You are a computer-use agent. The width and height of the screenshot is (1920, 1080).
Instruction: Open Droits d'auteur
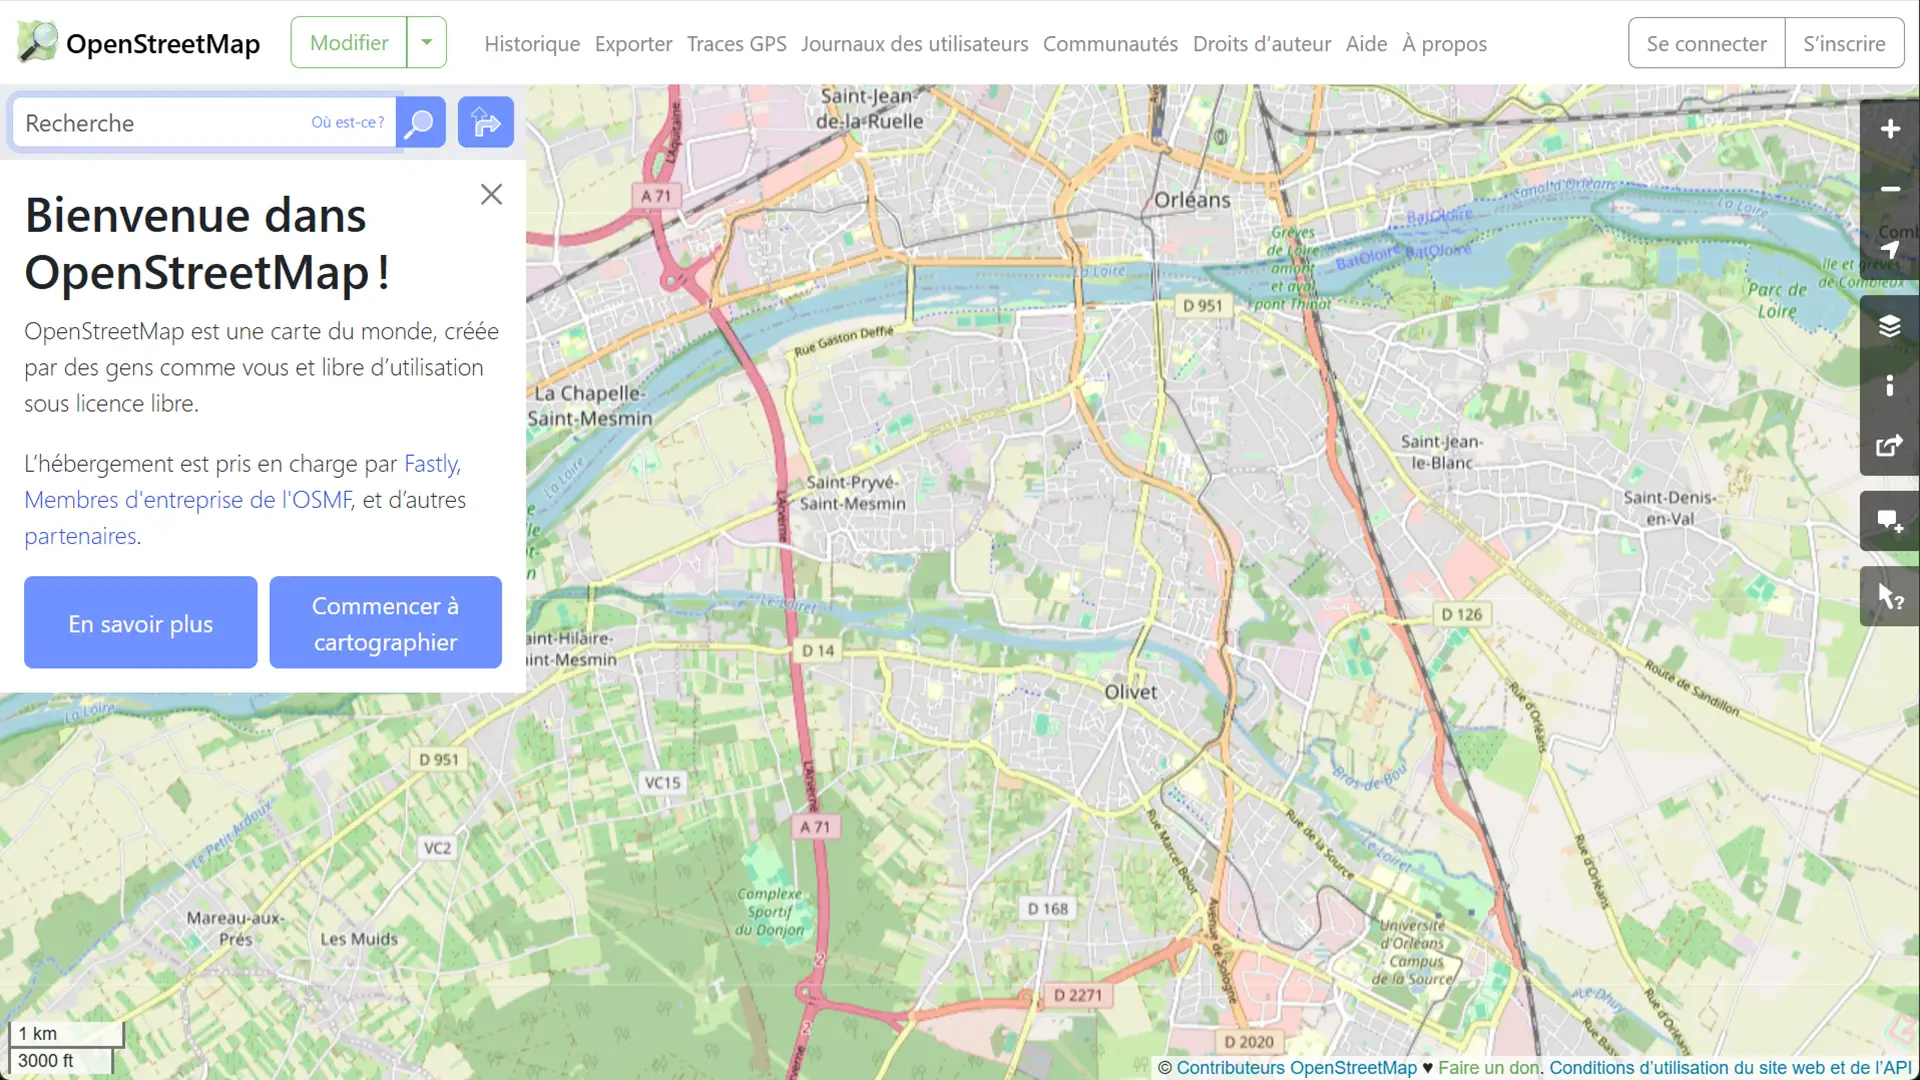pos(1262,44)
